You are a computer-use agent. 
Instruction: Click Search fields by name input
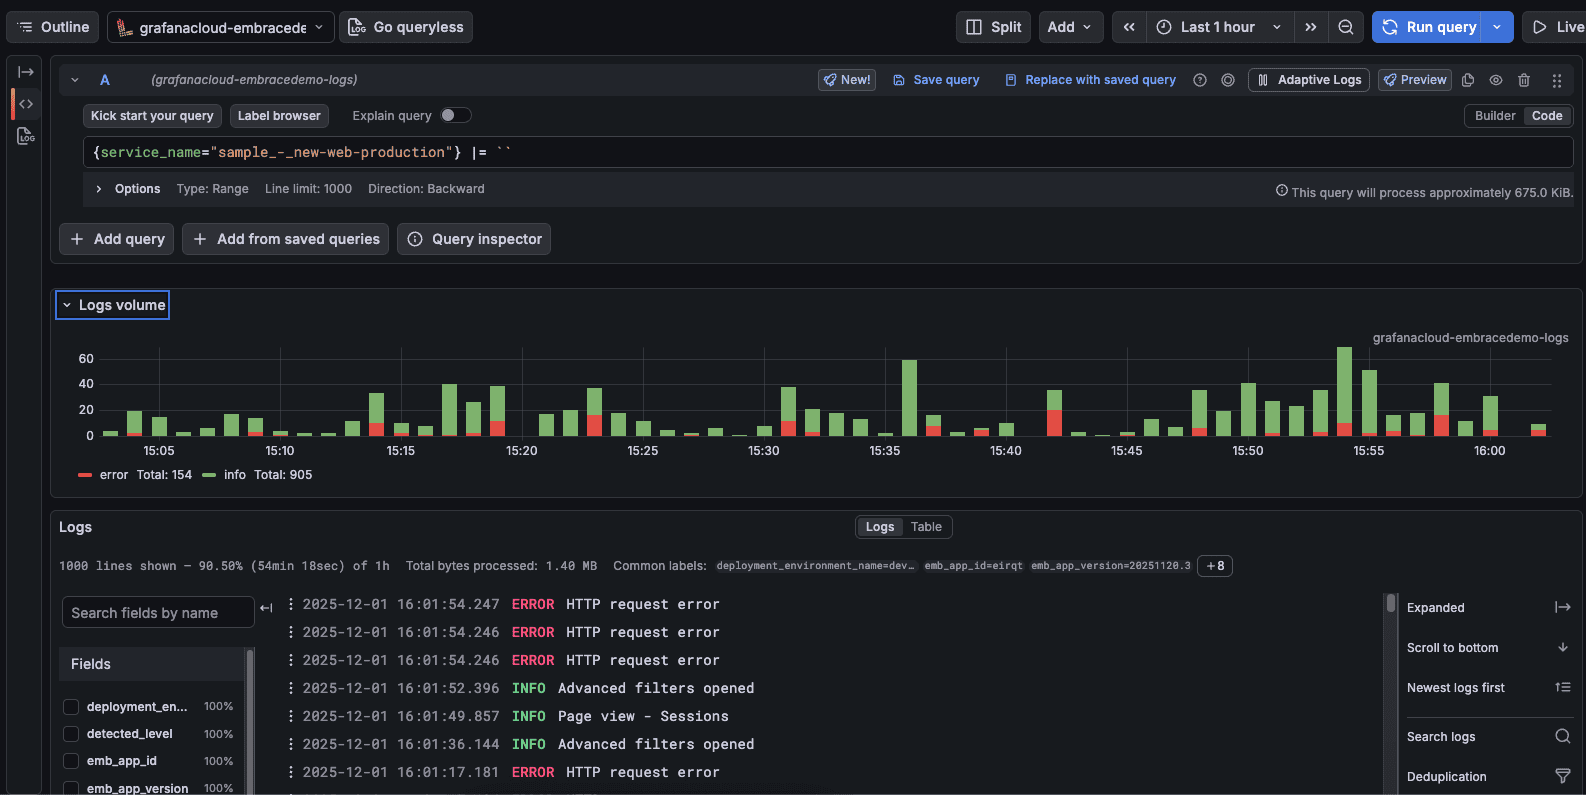coord(158,613)
